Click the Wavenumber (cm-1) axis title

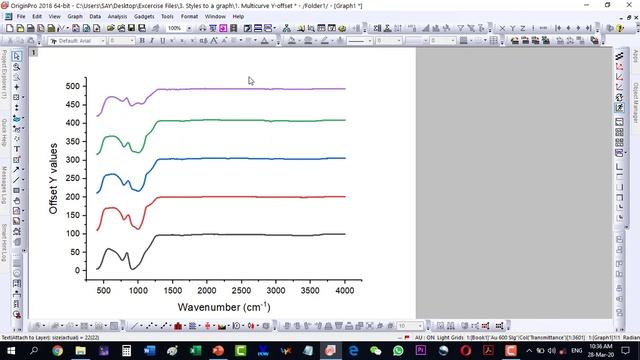[224, 307]
